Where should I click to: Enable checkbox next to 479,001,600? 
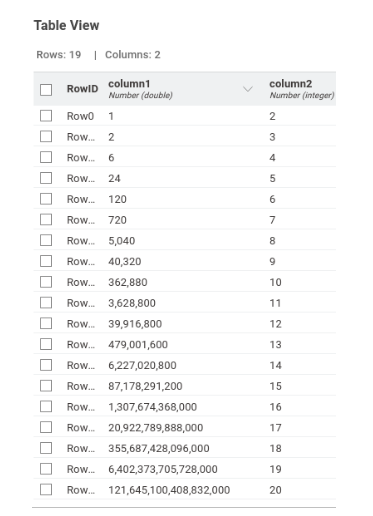[46, 344]
